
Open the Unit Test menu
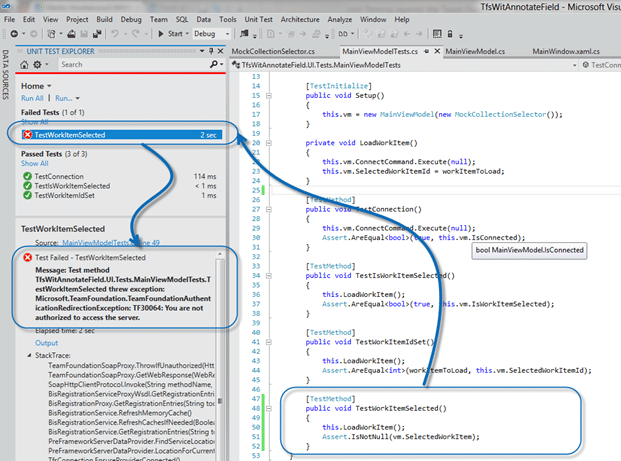coord(259,19)
